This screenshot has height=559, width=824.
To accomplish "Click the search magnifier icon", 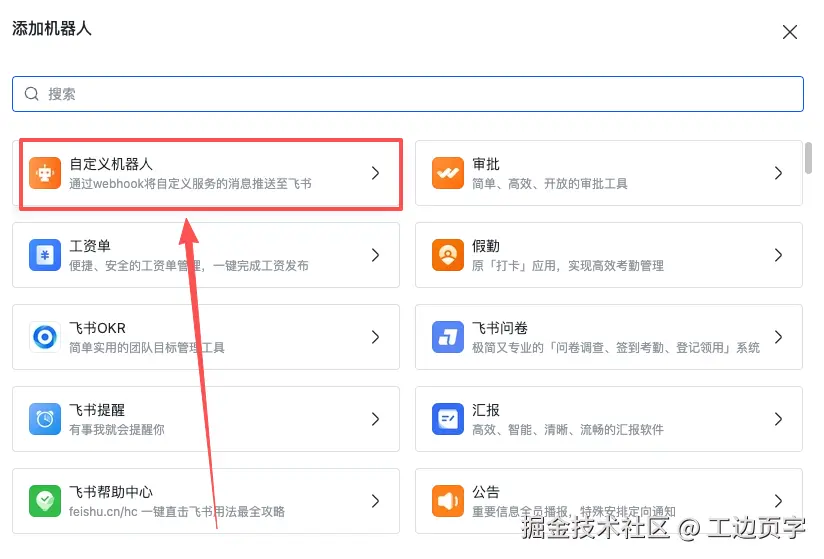I will (32, 94).
